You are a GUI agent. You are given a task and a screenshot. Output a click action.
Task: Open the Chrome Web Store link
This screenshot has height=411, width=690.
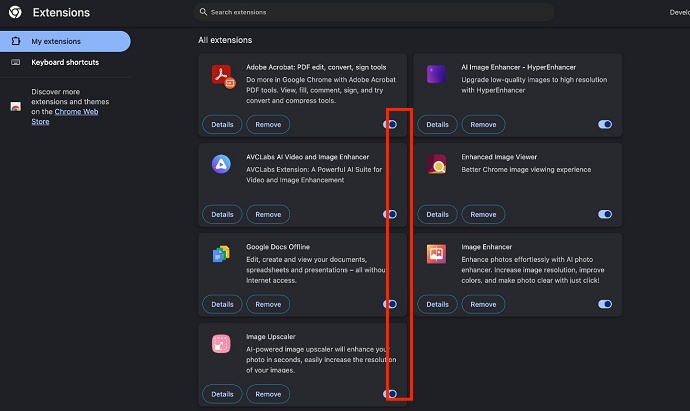coord(65,117)
